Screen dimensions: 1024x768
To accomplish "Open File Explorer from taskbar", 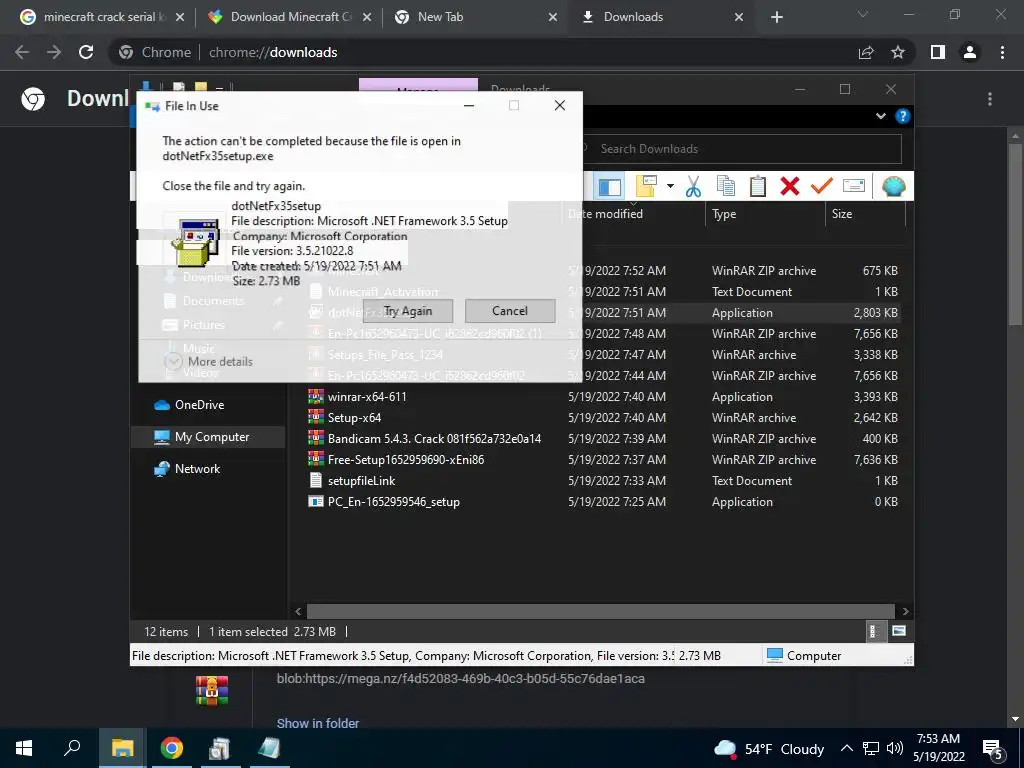I will tap(122, 748).
